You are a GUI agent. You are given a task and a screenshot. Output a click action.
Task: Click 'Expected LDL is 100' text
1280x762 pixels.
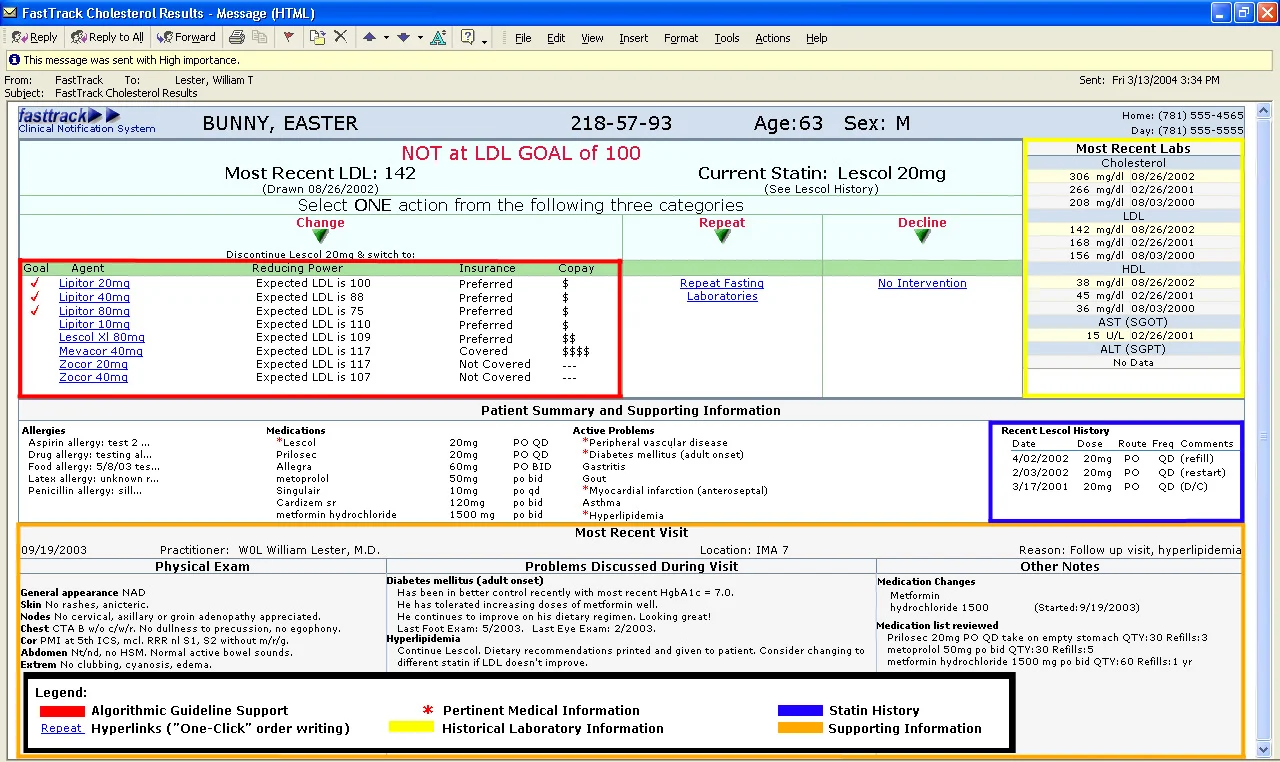coord(313,284)
